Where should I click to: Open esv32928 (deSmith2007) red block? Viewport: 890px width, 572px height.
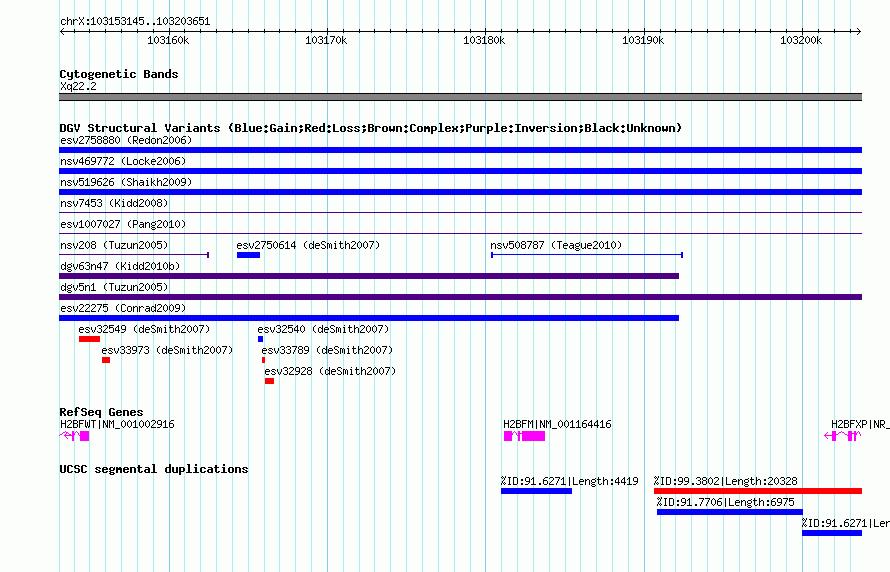pos(269,381)
